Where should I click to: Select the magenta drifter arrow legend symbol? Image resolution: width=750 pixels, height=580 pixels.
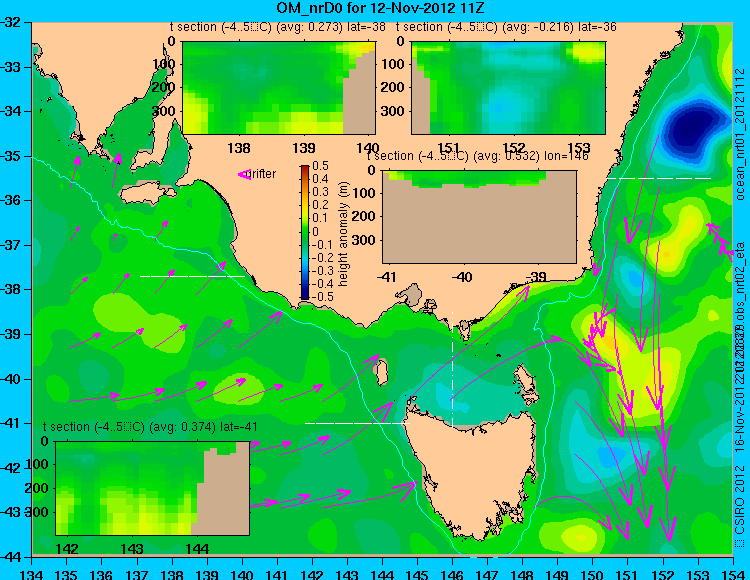pyautogui.click(x=244, y=175)
